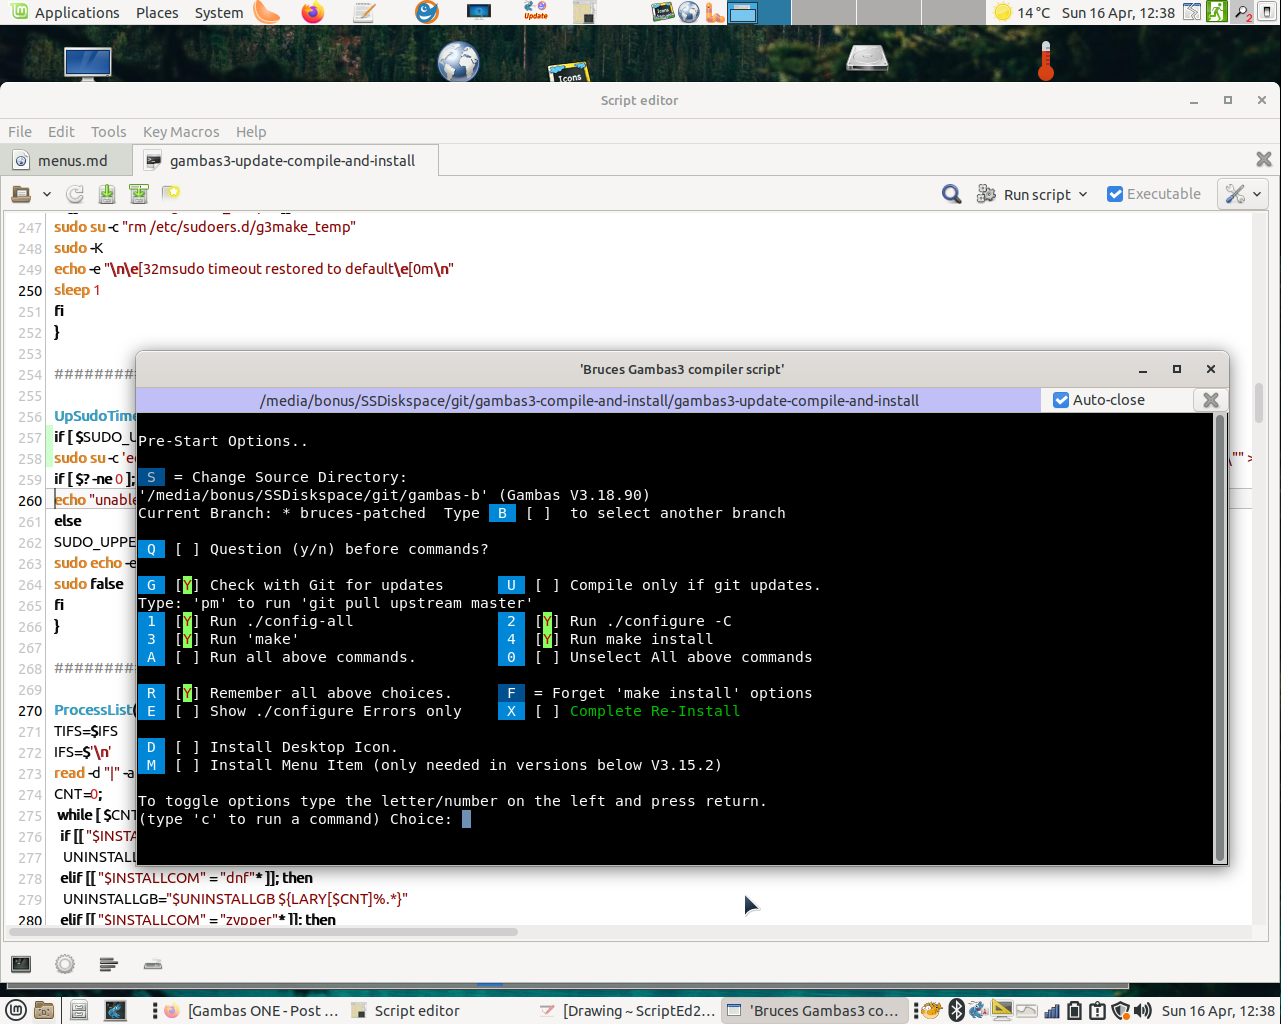Open the Tools menu
The image size is (1281, 1024).
pyautogui.click(x=108, y=132)
